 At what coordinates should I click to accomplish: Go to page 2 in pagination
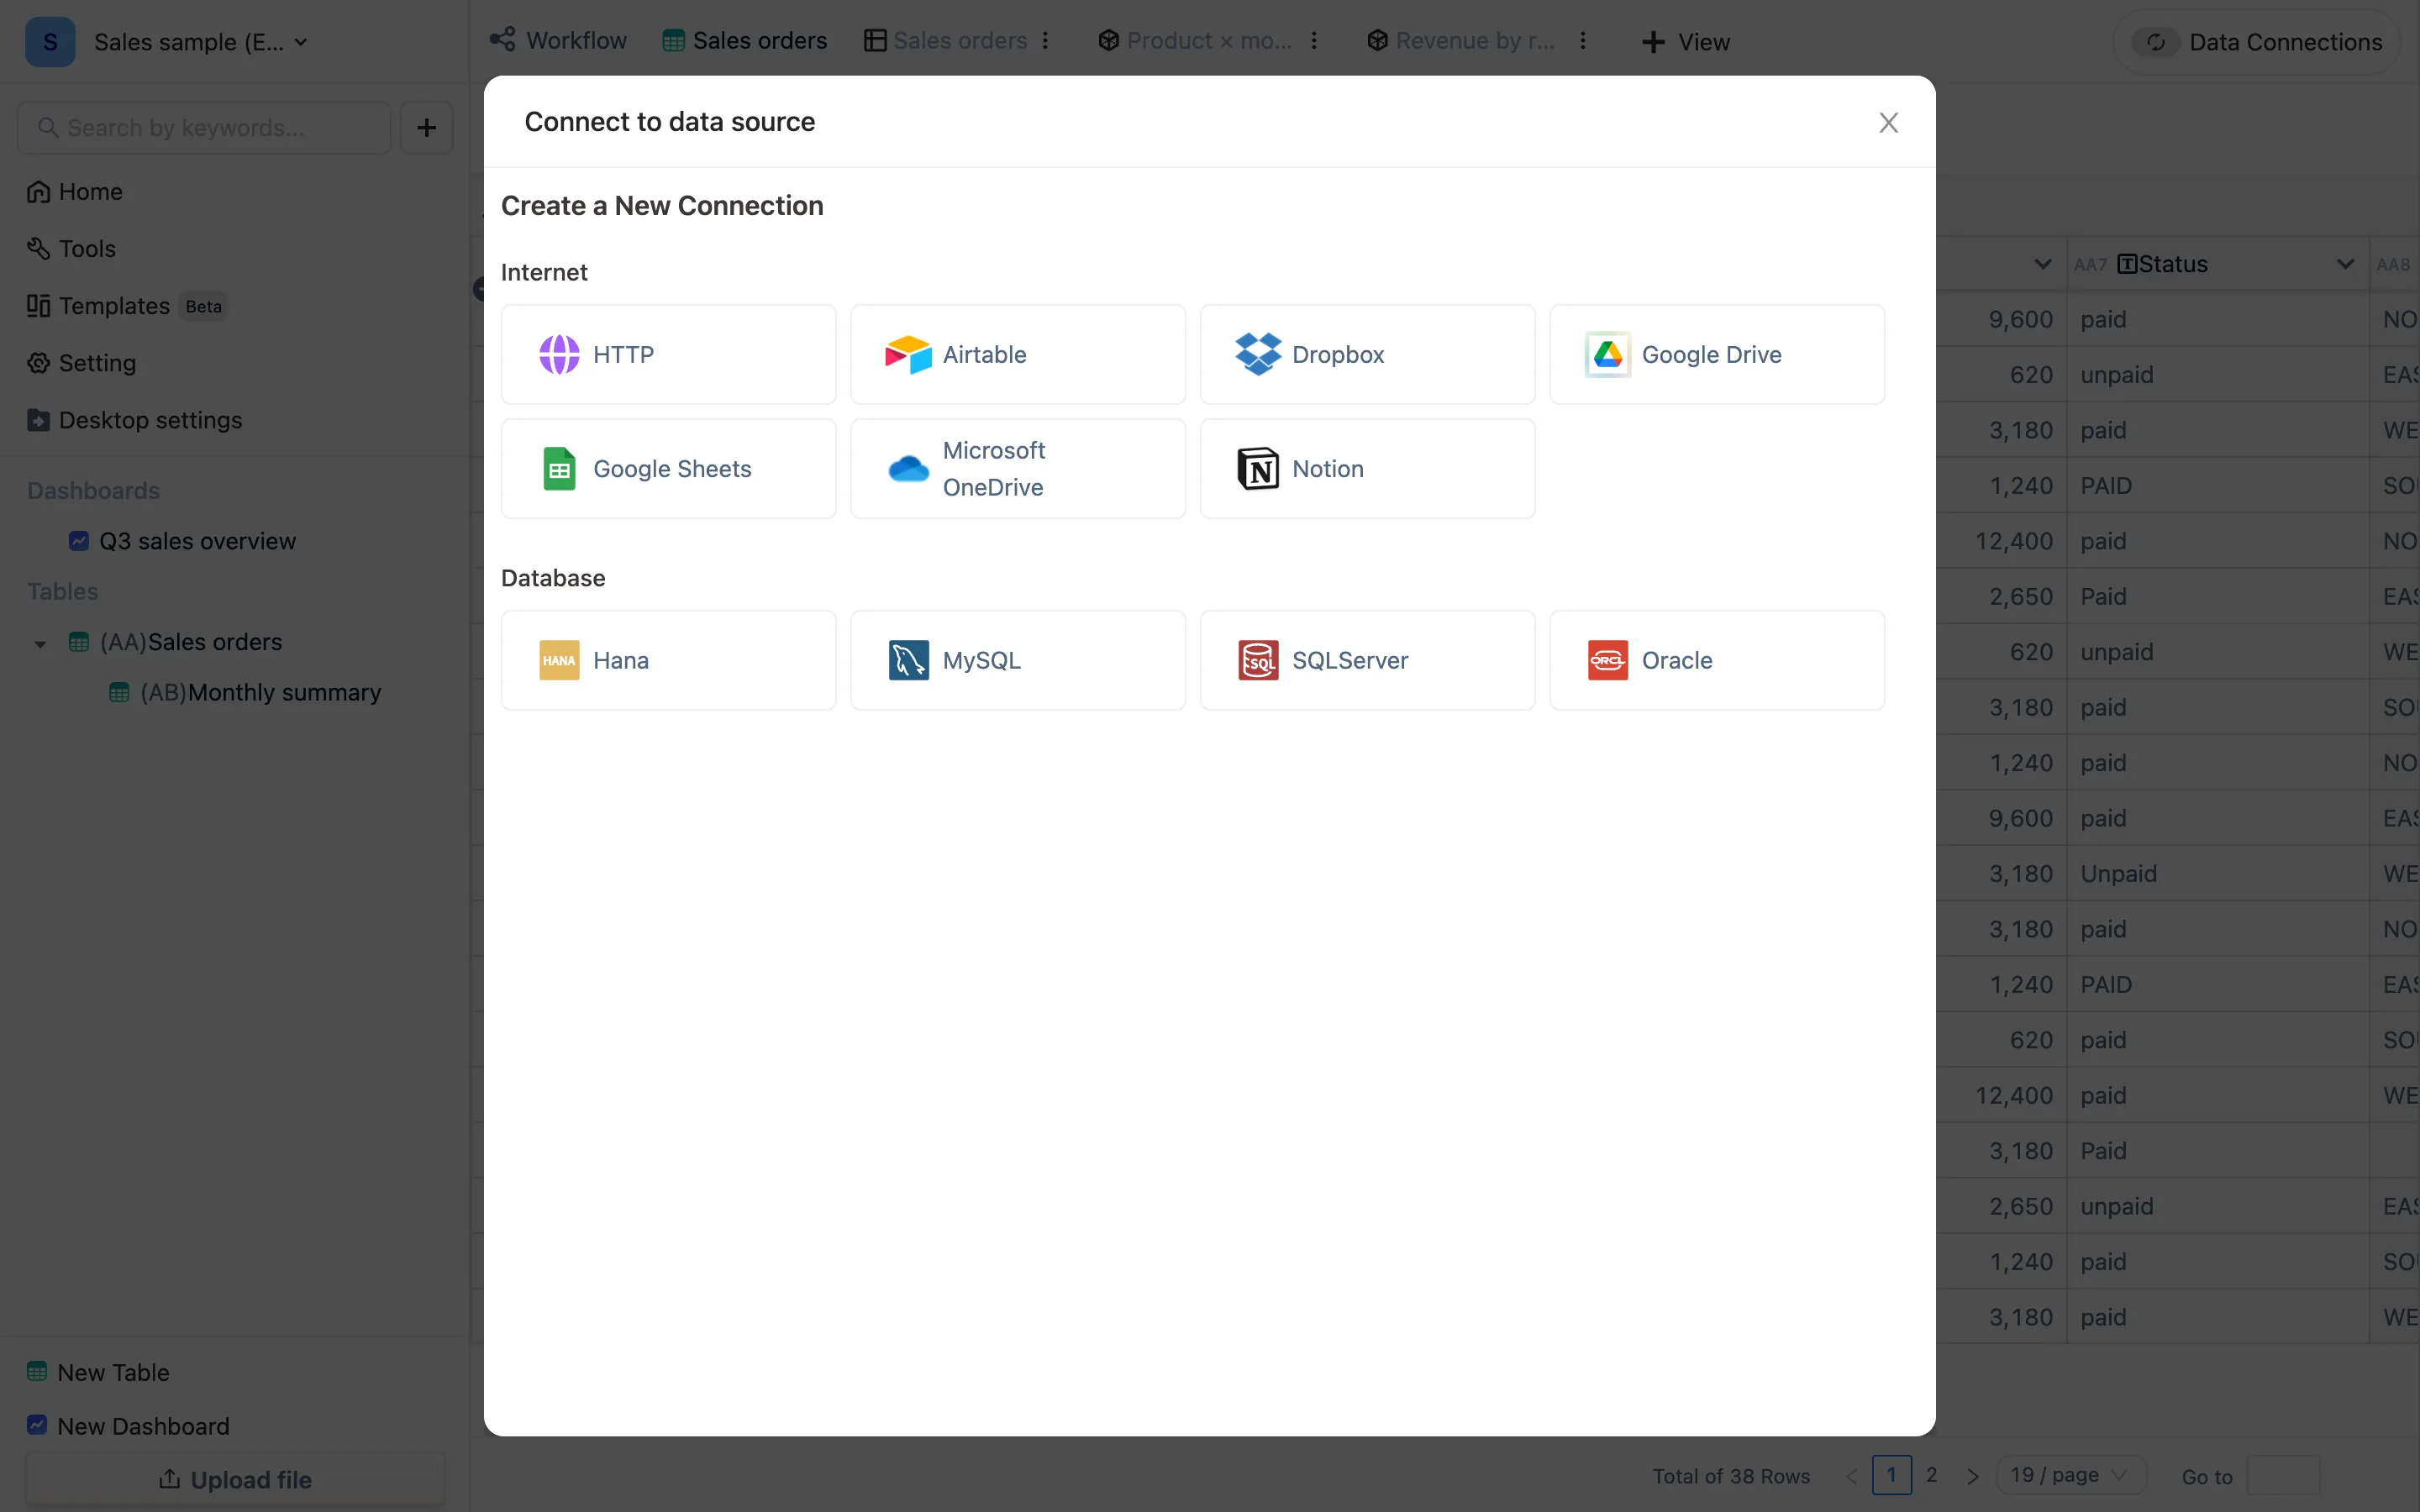coord(1932,1475)
